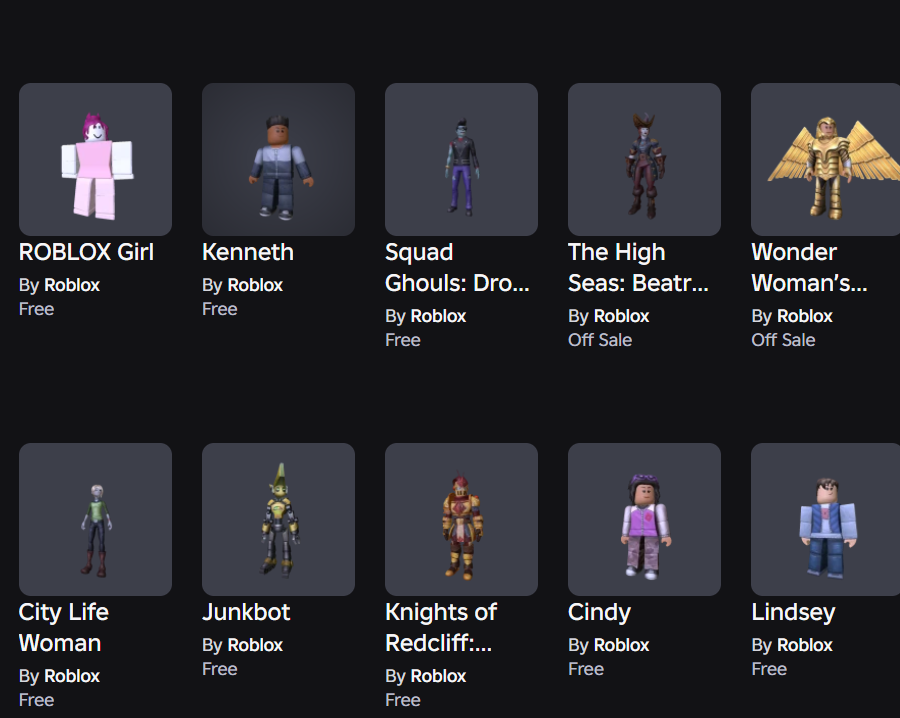Viewport: 900px width, 718px height.
Task: Click the Cindy title link
Action: (599, 612)
